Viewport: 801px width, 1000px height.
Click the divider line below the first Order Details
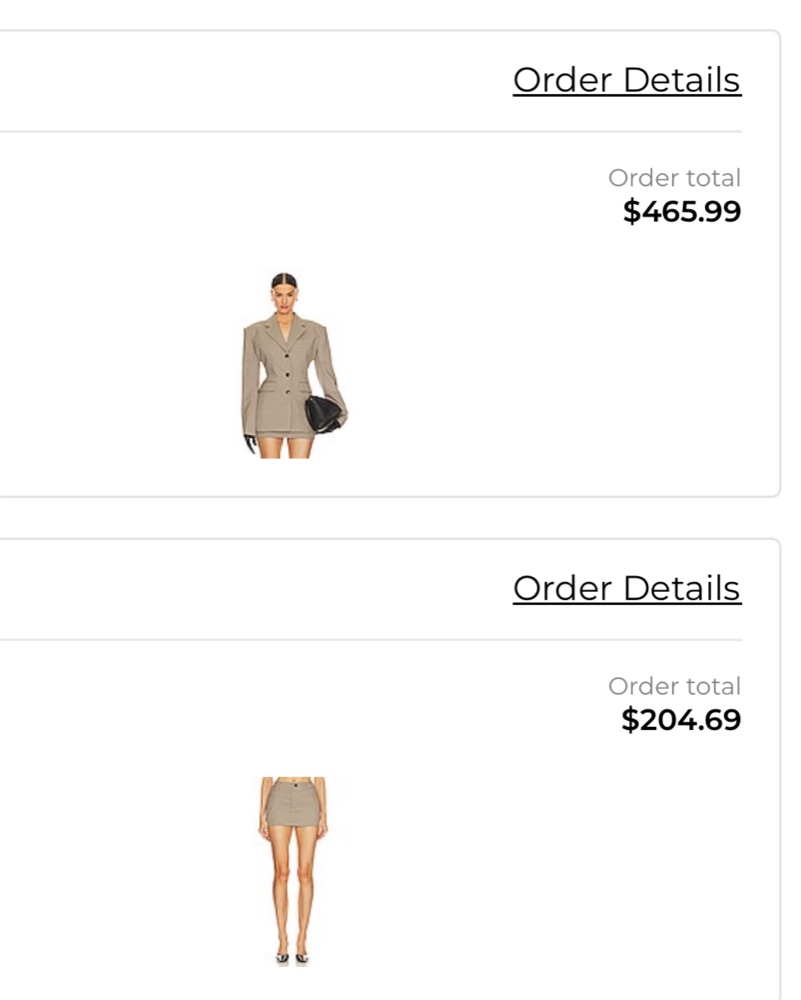[x=400, y=131]
